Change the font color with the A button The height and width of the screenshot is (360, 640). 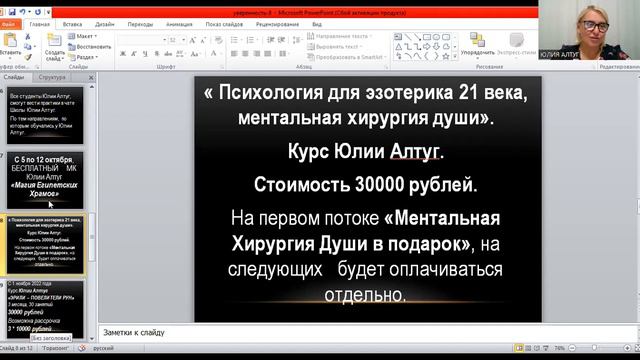(x=213, y=53)
